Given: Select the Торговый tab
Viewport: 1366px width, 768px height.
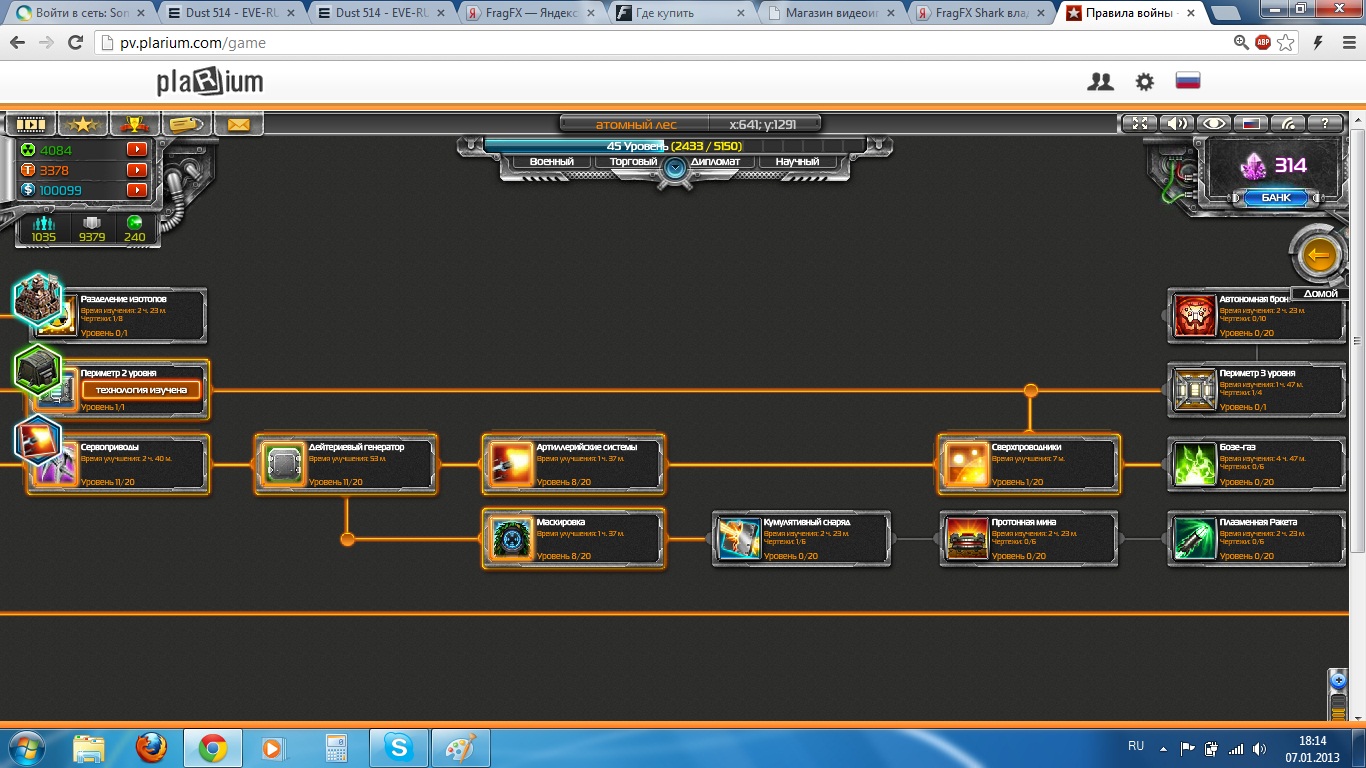Looking at the screenshot, I should (633, 161).
